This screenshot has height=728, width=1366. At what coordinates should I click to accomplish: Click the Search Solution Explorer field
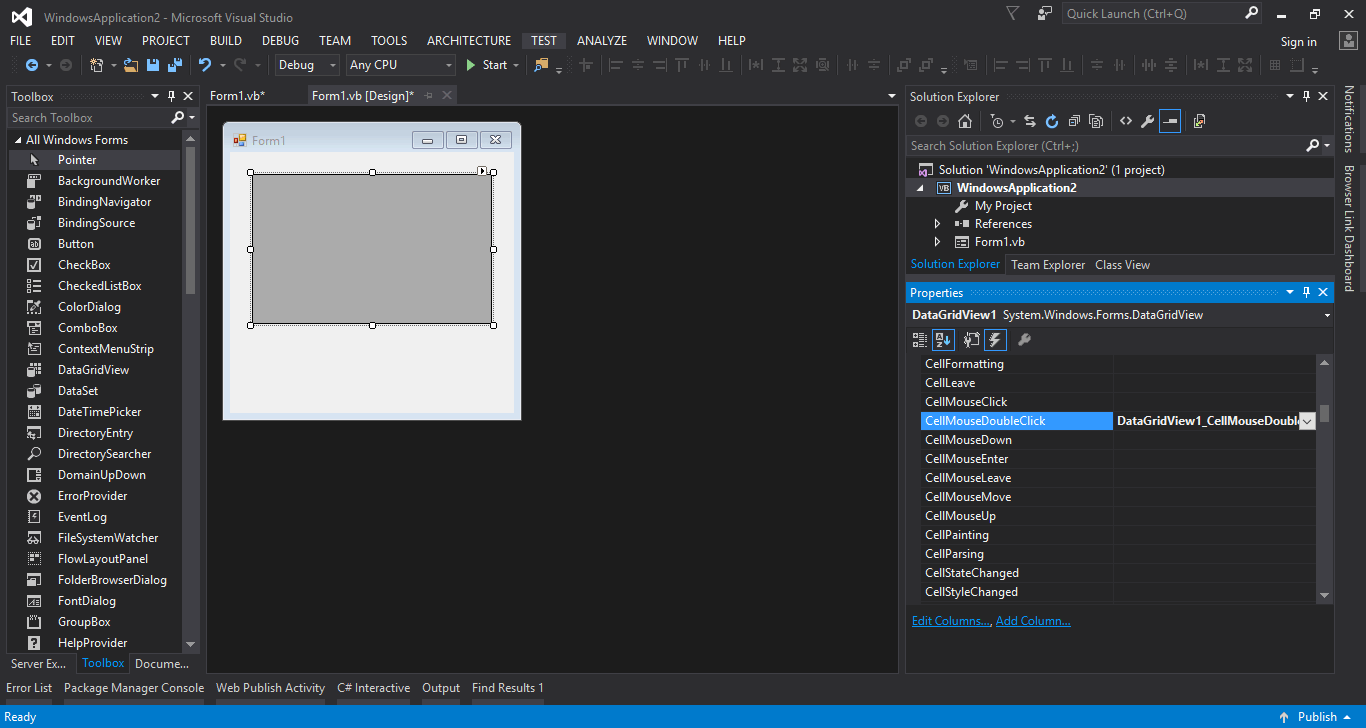(x=1105, y=146)
